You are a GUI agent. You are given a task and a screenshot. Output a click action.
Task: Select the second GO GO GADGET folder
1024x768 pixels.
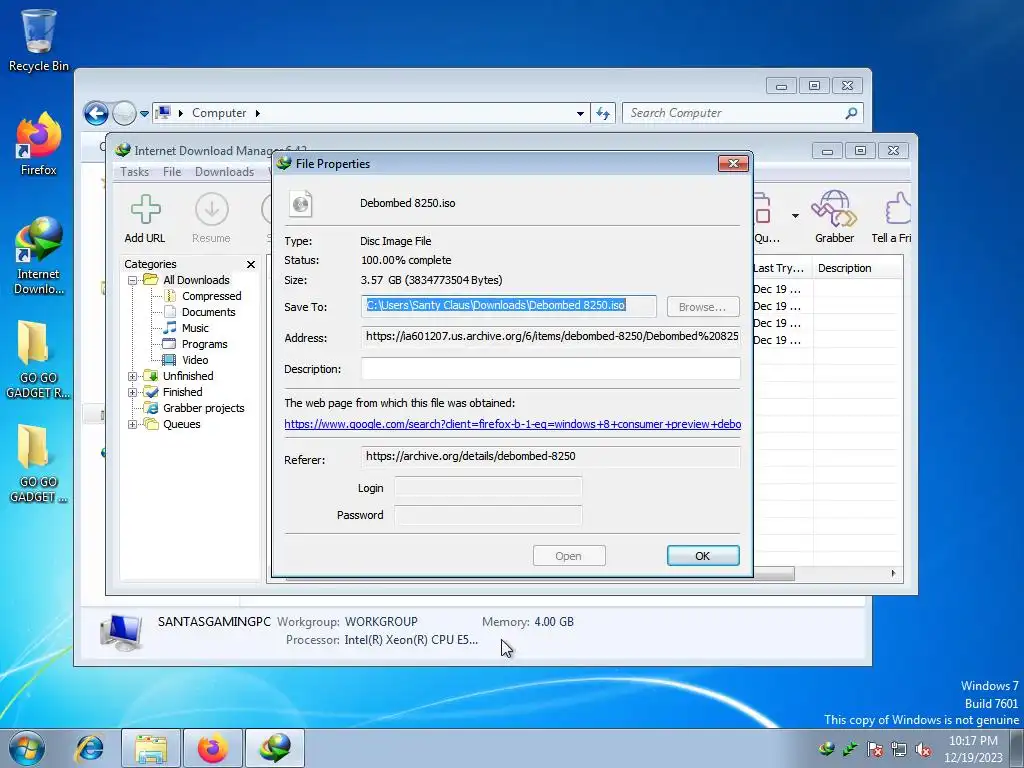[x=37, y=464]
